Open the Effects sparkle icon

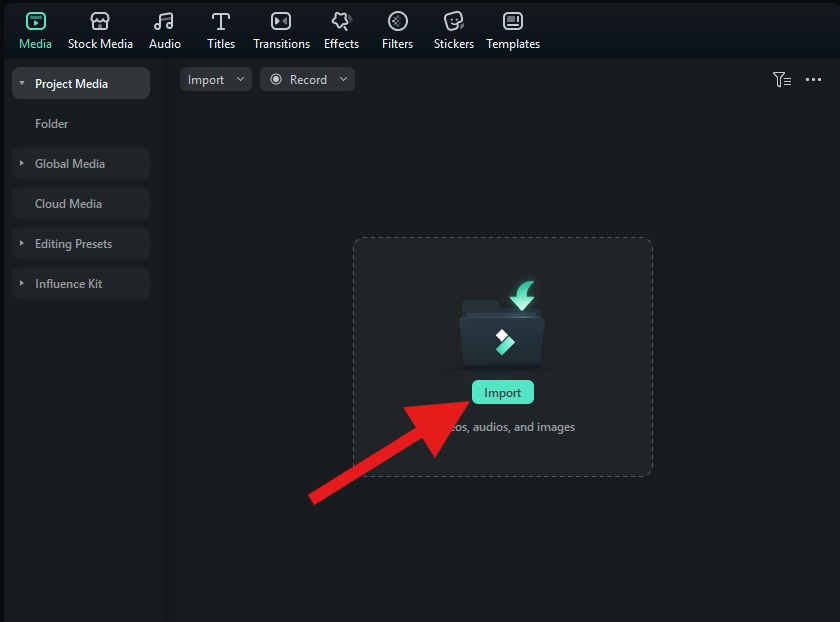point(341,21)
